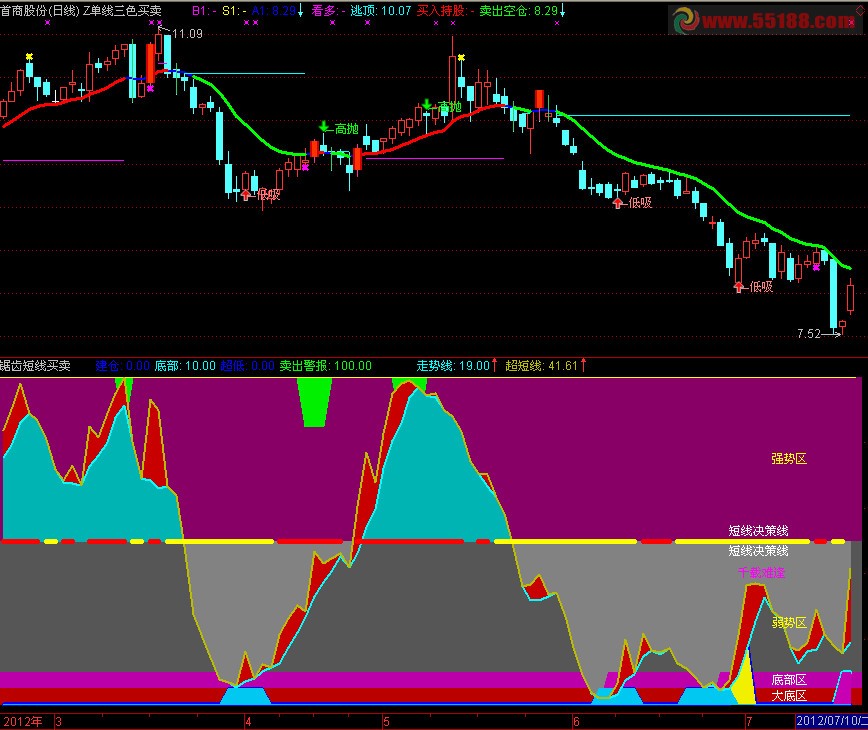Click the 2012年 label on the time axis
The width and height of the screenshot is (868, 730).
[23, 722]
